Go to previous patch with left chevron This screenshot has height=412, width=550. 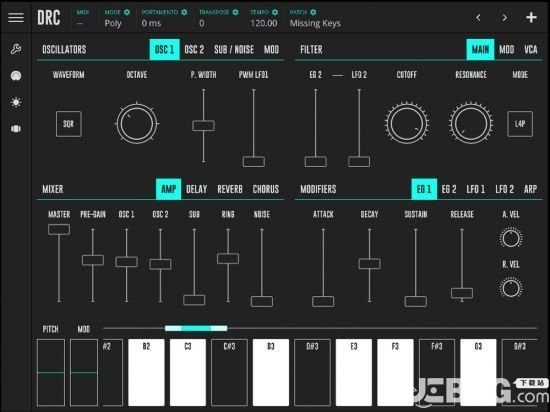478,18
